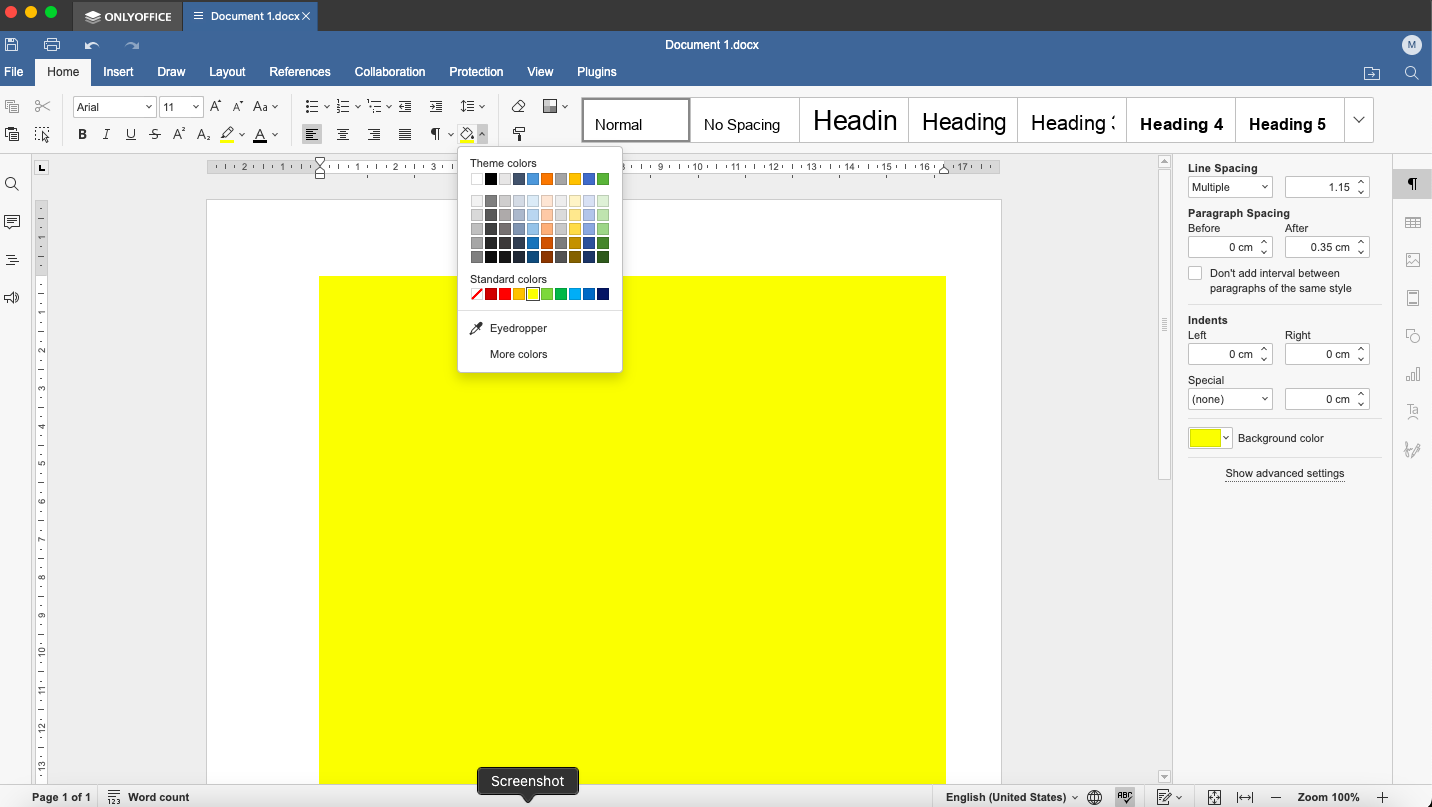Apply underline formatting
Viewport: 1432px width, 807px height.
pos(130,134)
